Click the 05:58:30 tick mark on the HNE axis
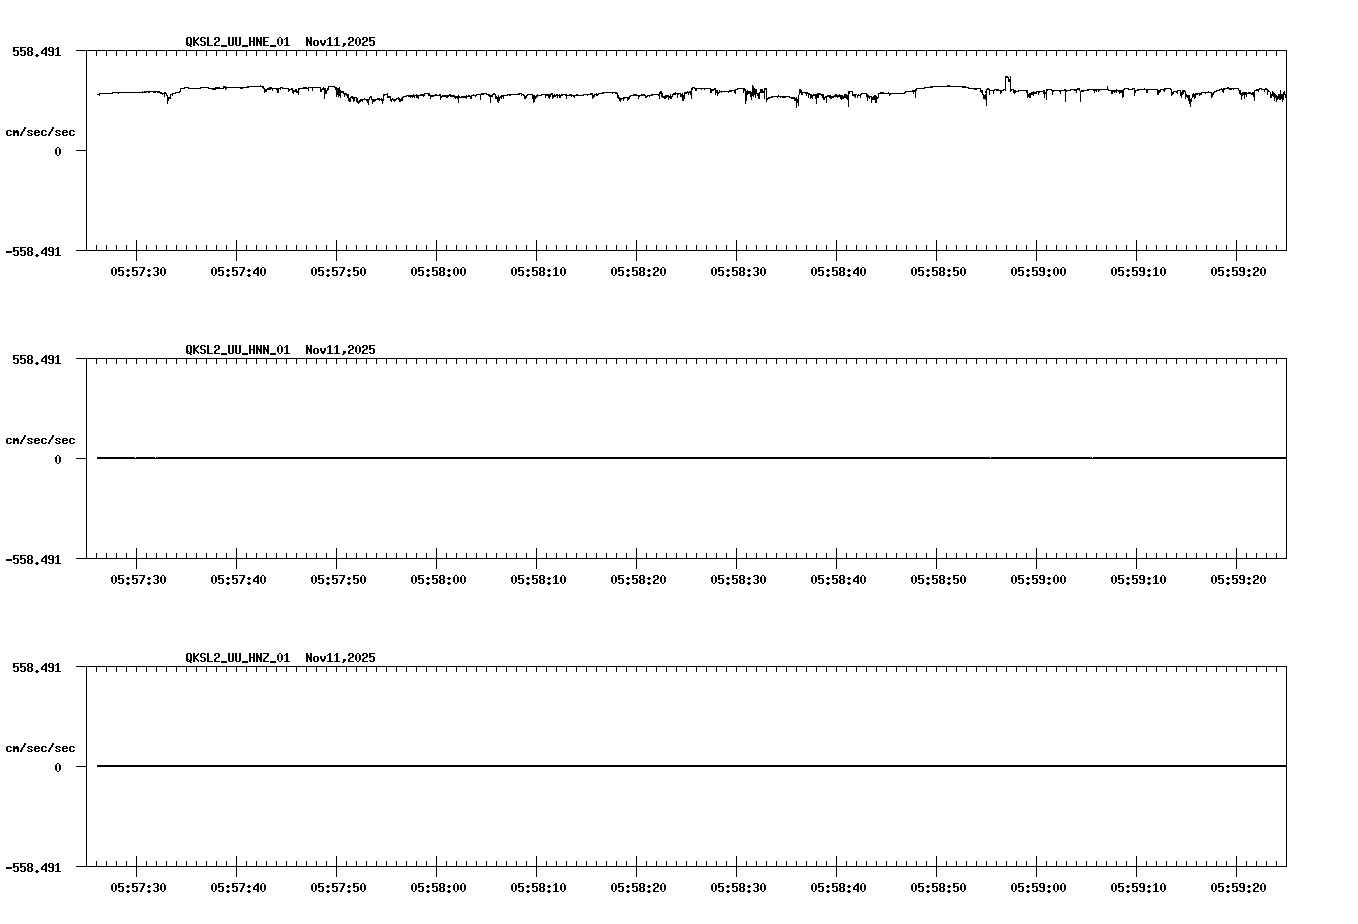Viewport: 1358px width, 924px height. coord(737,251)
